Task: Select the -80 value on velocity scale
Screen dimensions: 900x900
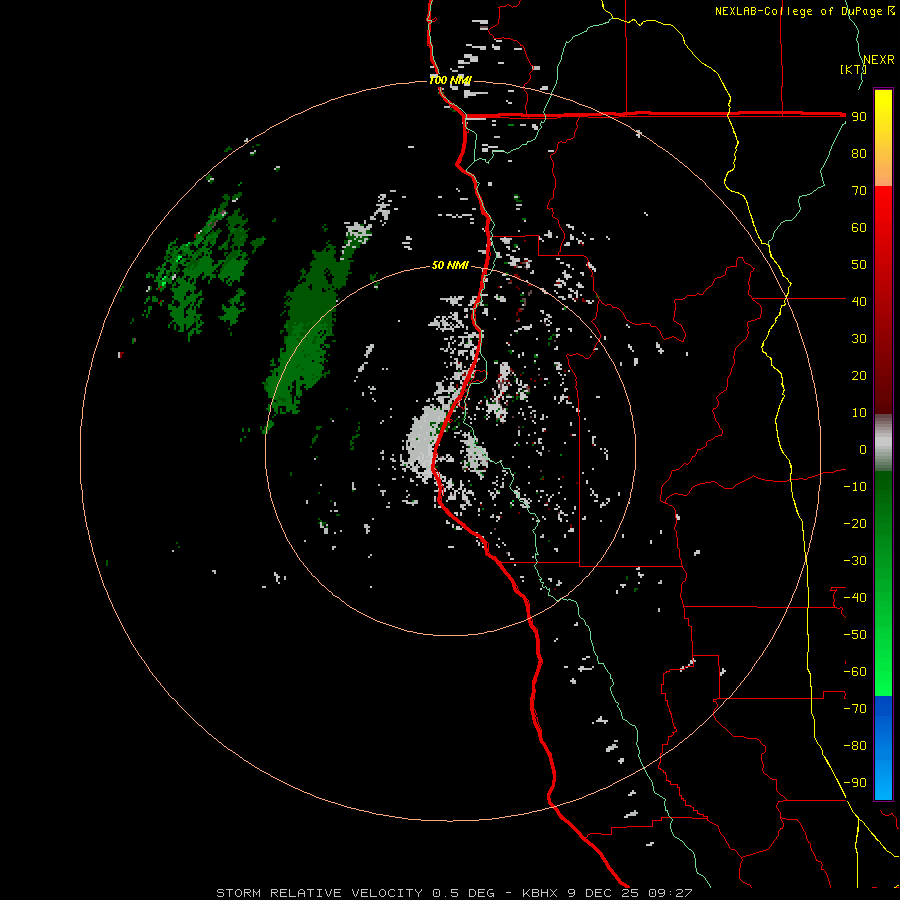Action: pos(855,746)
